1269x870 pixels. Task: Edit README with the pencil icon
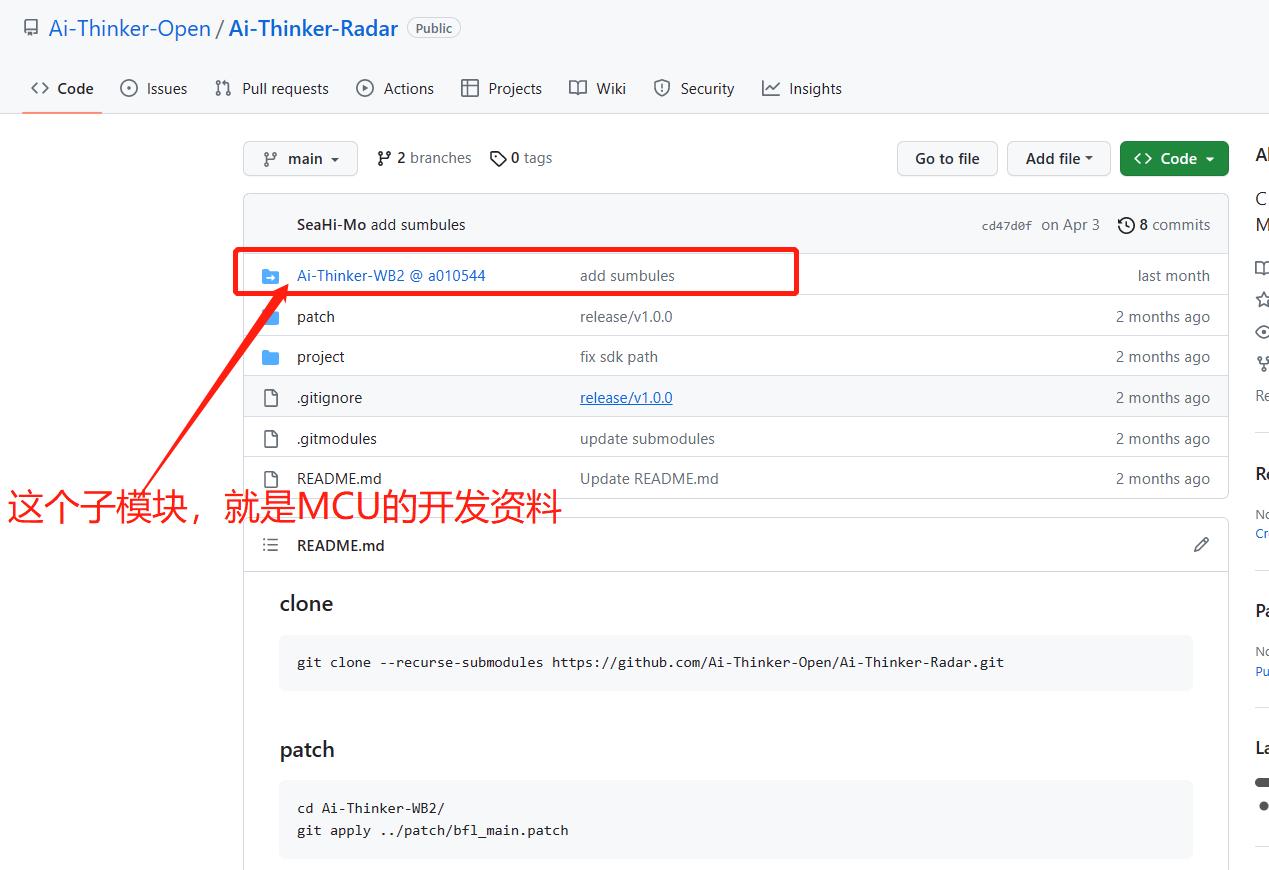(1201, 545)
